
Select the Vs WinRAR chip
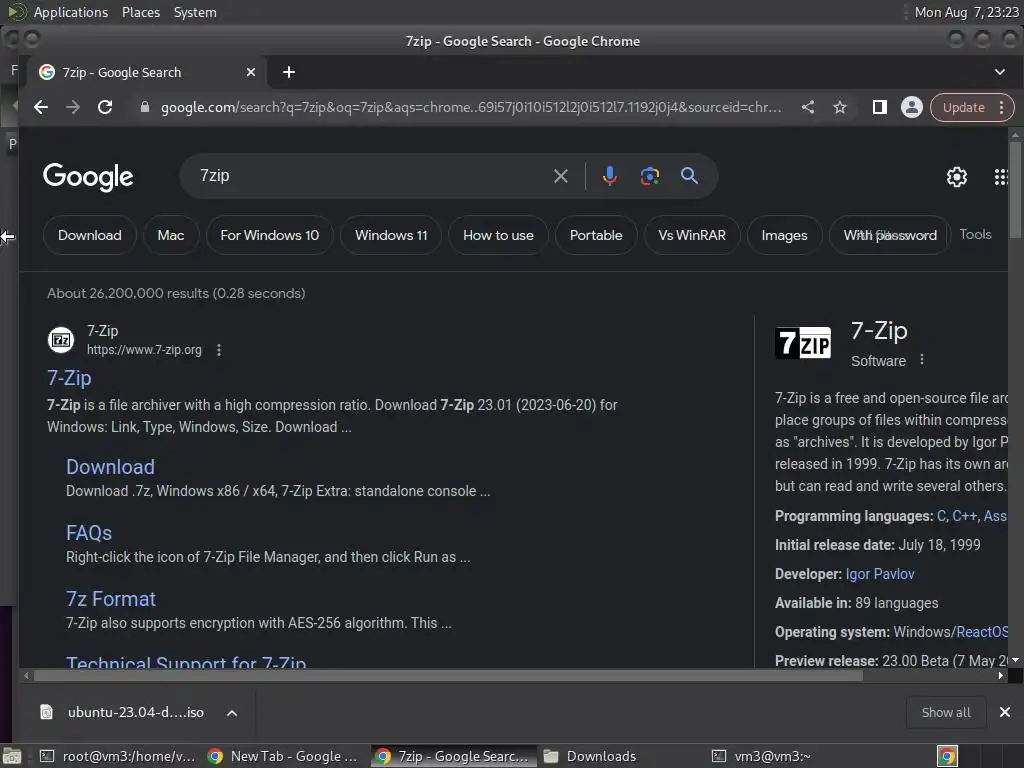[692, 235]
